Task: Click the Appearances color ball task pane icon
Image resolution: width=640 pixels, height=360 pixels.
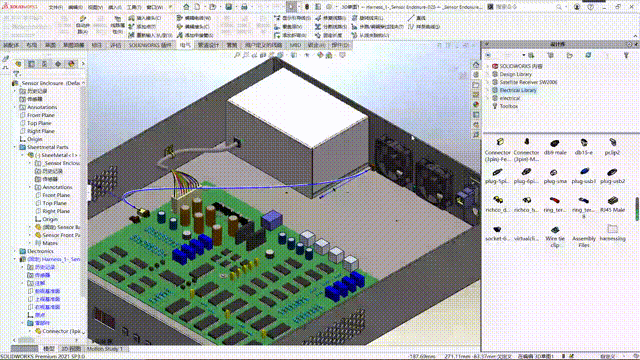Action: (x=476, y=104)
